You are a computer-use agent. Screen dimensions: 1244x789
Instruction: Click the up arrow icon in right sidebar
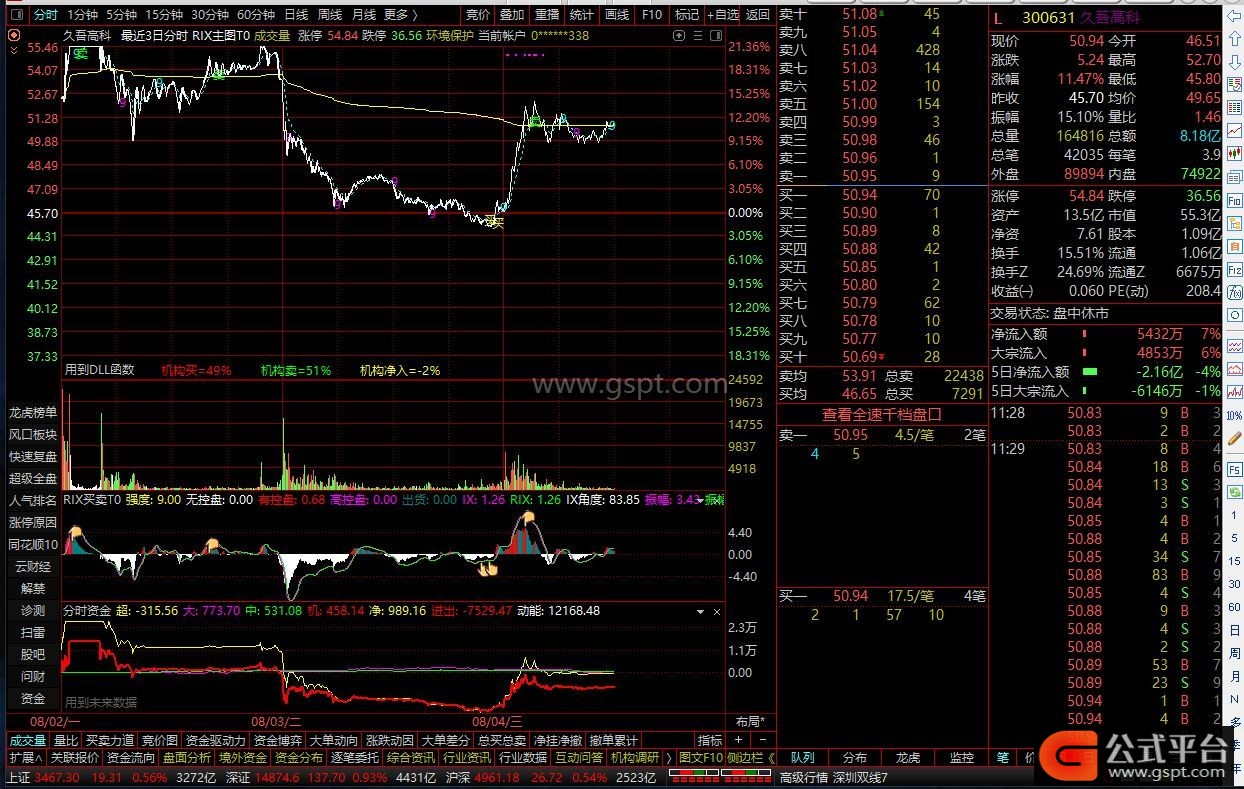coord(1233,39)
